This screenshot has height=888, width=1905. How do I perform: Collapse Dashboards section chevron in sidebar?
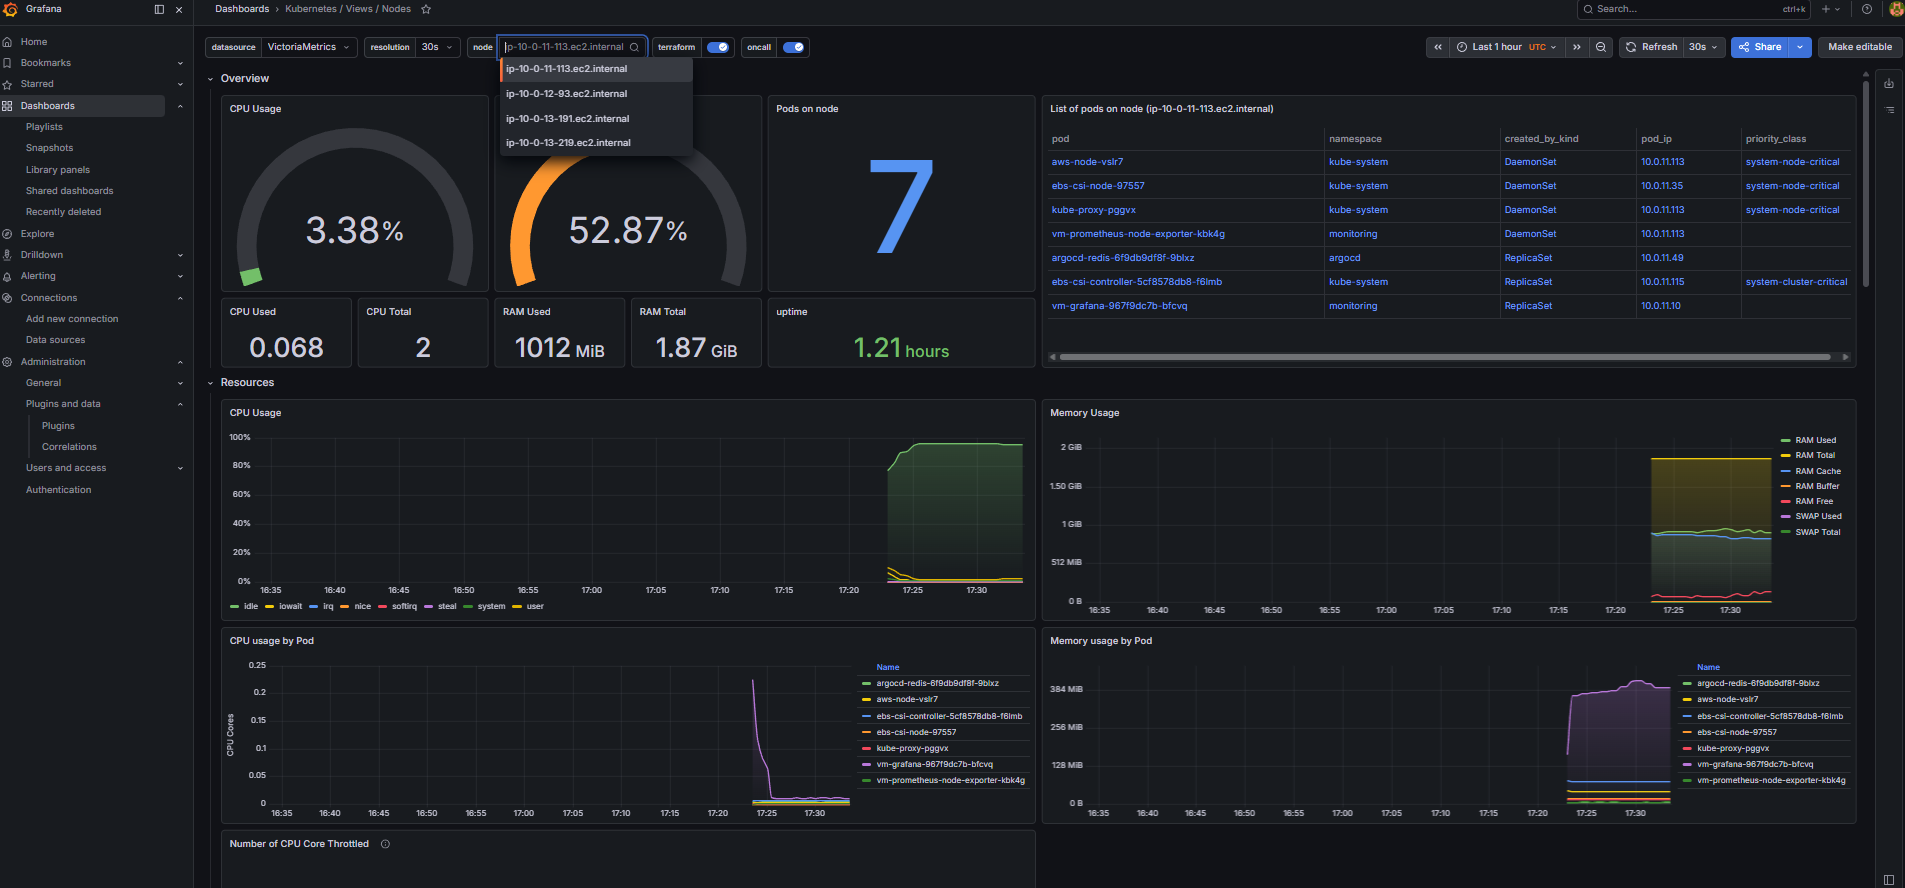180,106
